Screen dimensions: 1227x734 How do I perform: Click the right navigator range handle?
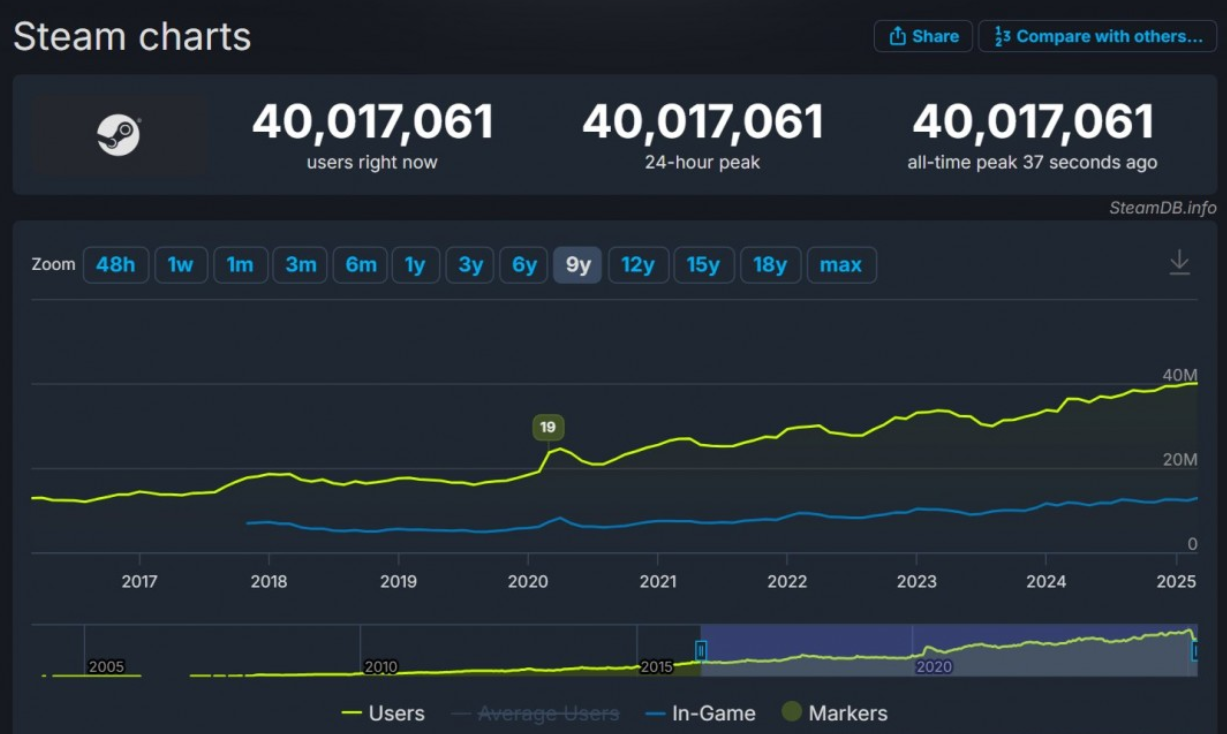coord(1195,650)
